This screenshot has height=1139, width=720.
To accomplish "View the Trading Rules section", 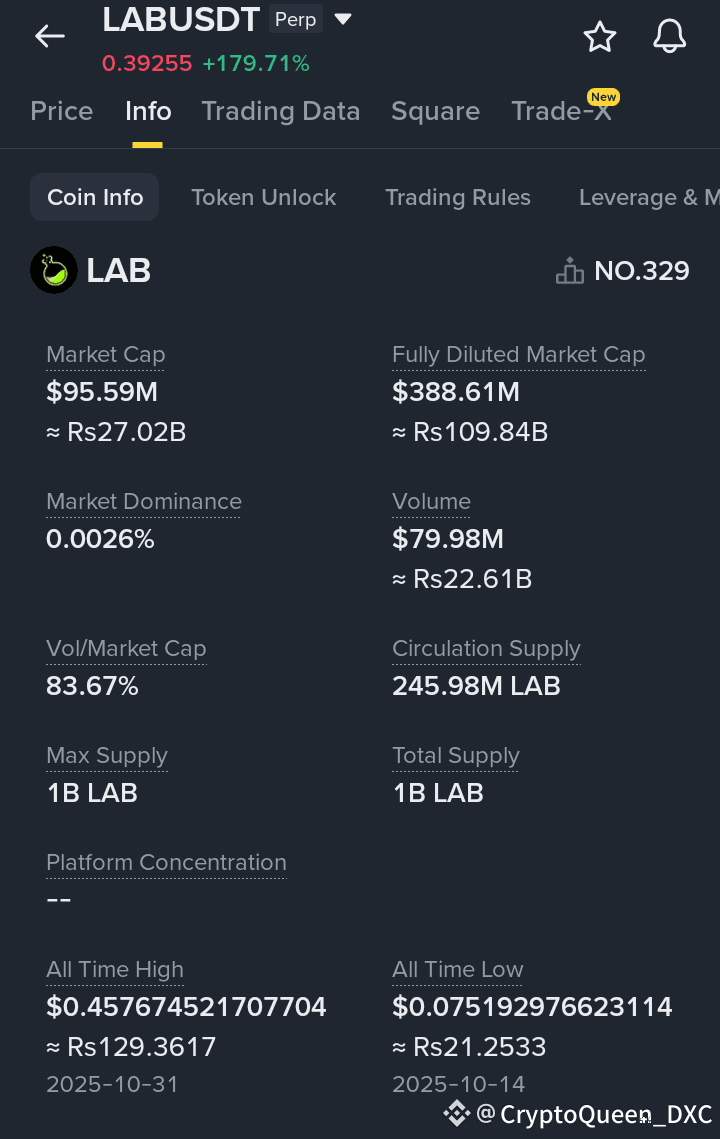I will click(x=458, y=197).
